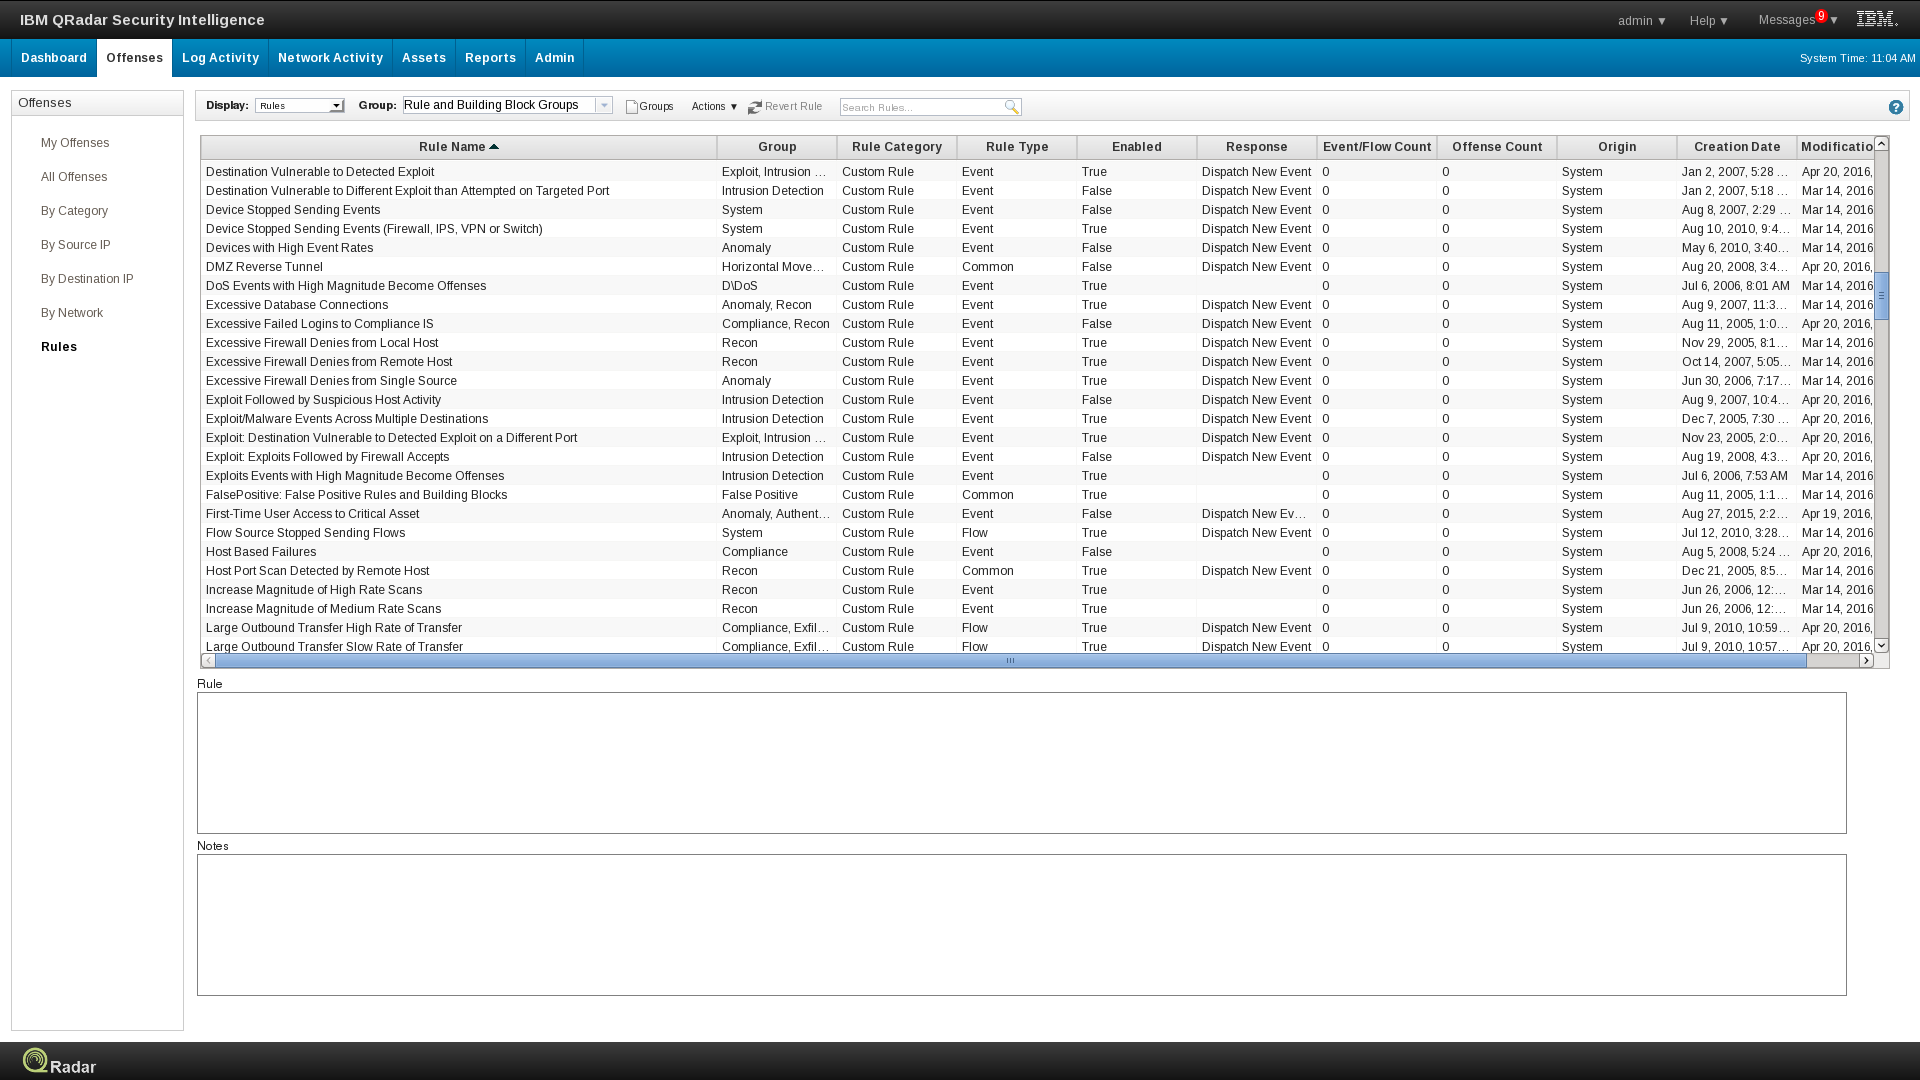Click the search magnifier in Search Rules
The width and height of the screenshot is (1920, 1080).
[x=1013, y=106]
